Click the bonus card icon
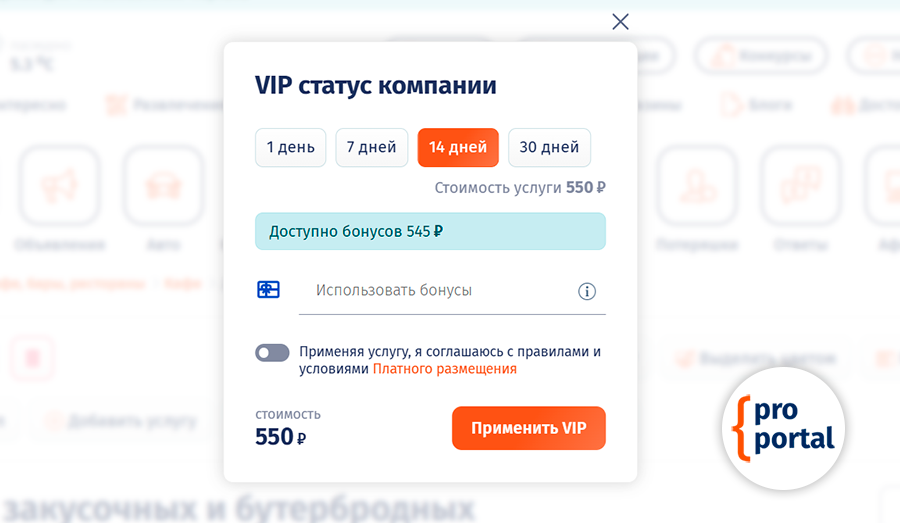900x523 pixels. click(x=269, y=290)
